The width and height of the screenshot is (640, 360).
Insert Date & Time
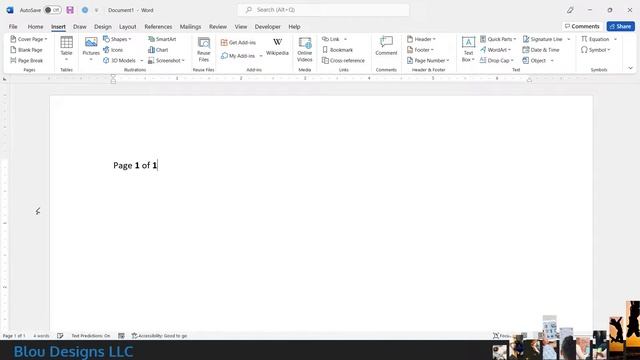pyautogui.click(x=541, y=50)
